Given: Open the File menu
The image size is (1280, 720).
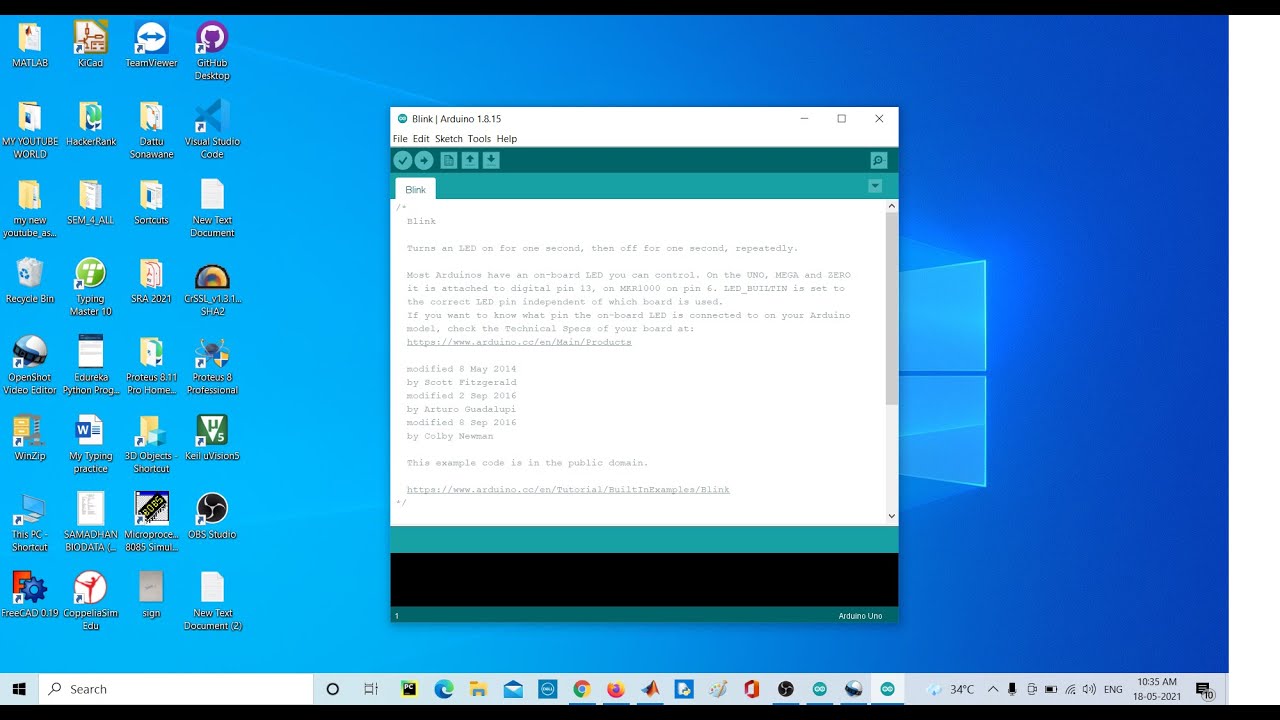Looking at the screenshot, I should (400, 139).
